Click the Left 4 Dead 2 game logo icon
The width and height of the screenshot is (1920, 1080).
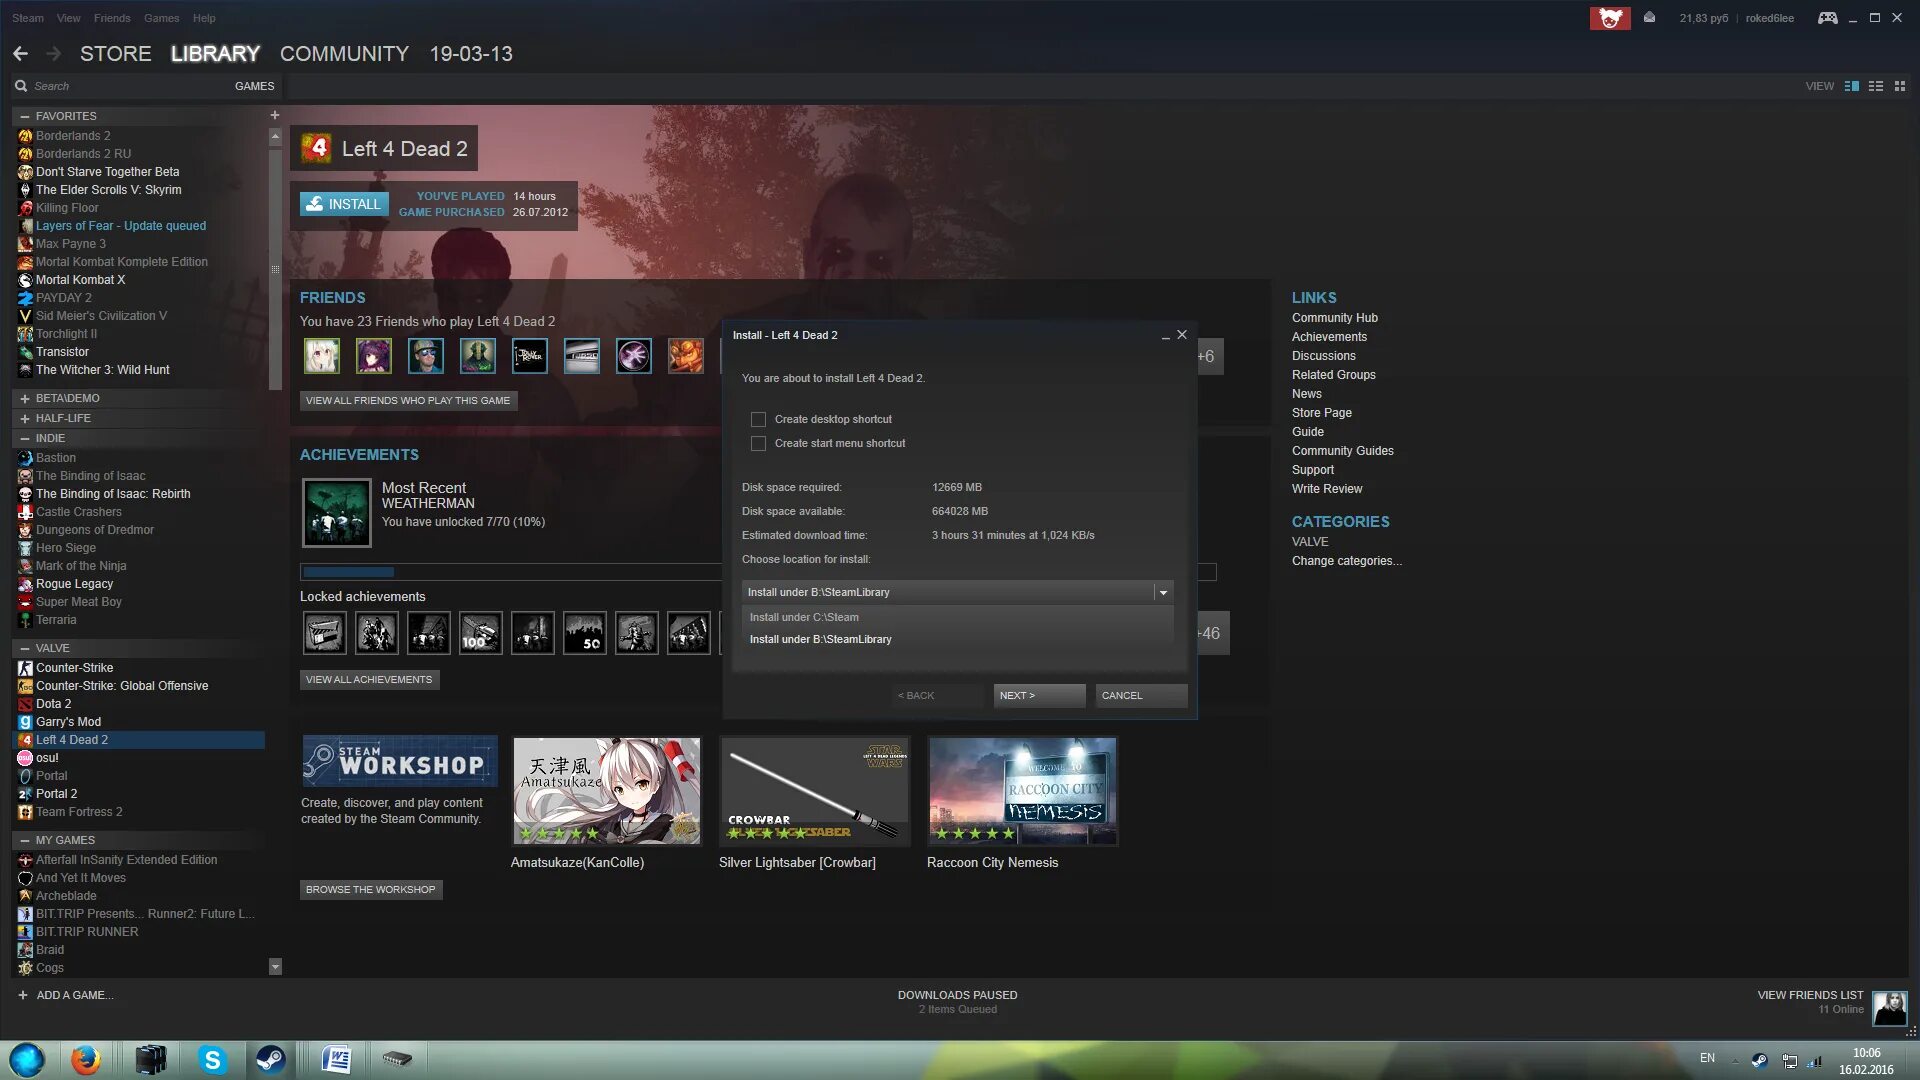[316, 148]
